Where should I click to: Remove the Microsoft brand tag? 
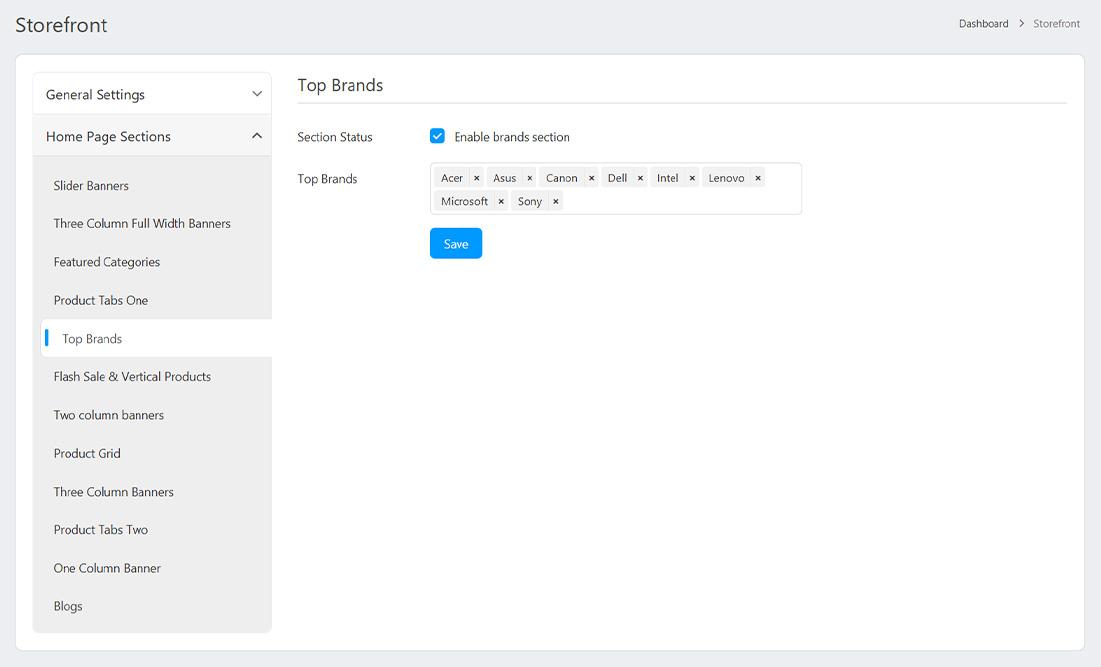pyautogui.click(x=501, y=201)
